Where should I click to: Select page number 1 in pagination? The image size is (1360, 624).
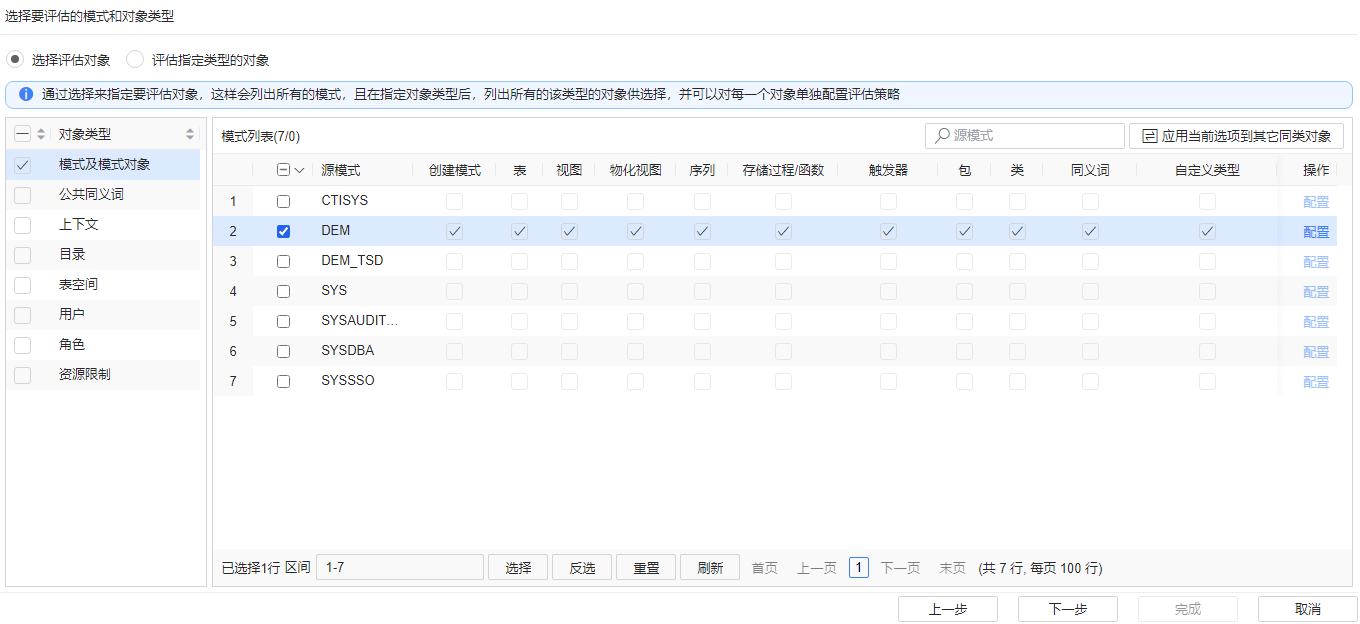[x=859, y=567]
